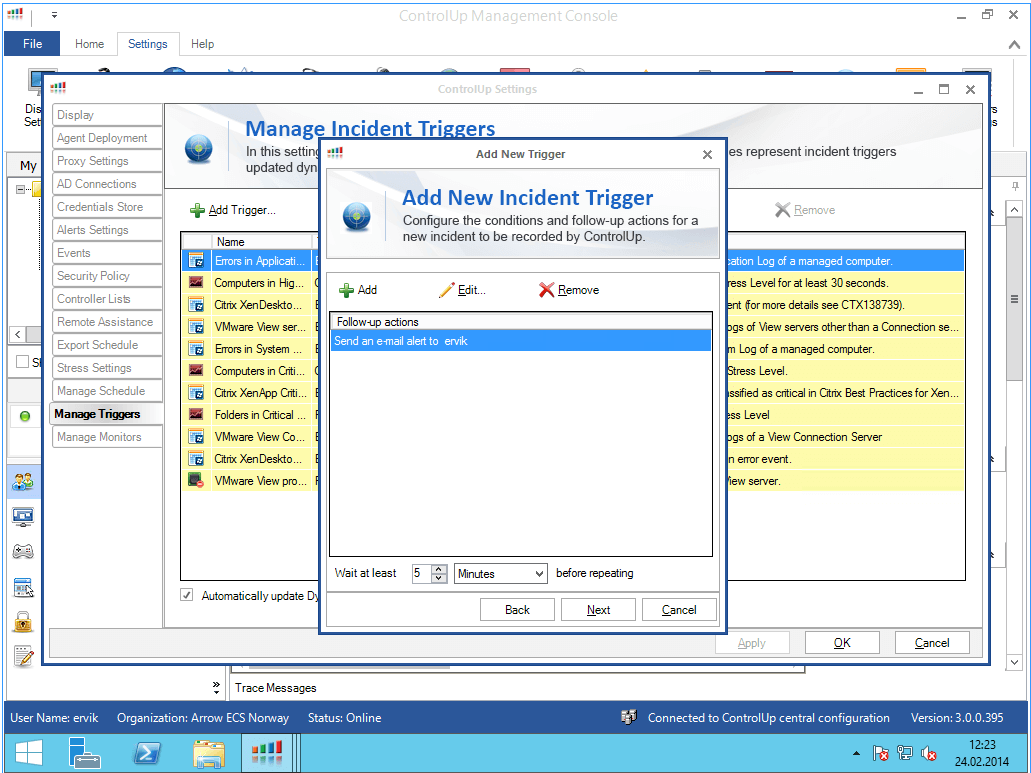Open the File menu

pyautogui.click(x=32, y=44)
